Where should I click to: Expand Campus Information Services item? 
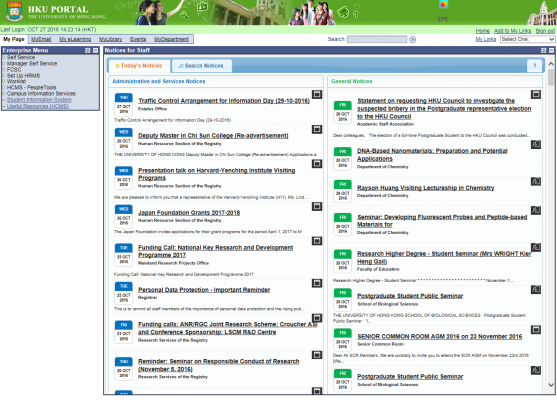tap(41, 93)
